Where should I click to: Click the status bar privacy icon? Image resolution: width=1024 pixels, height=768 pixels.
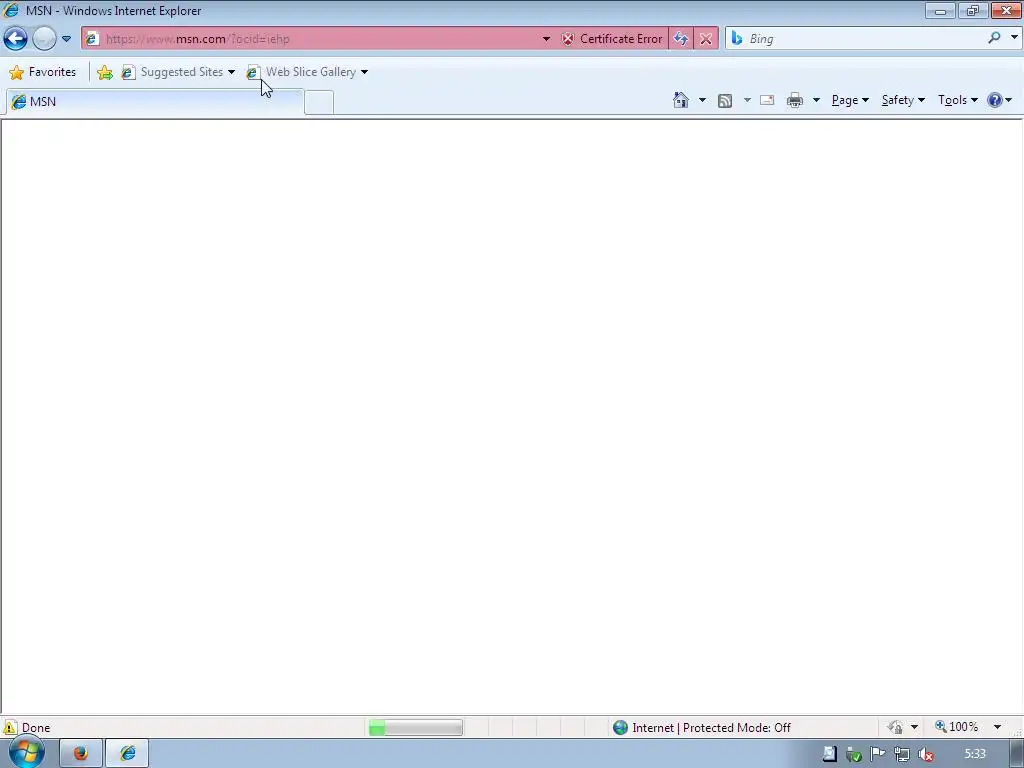(895, 727)
